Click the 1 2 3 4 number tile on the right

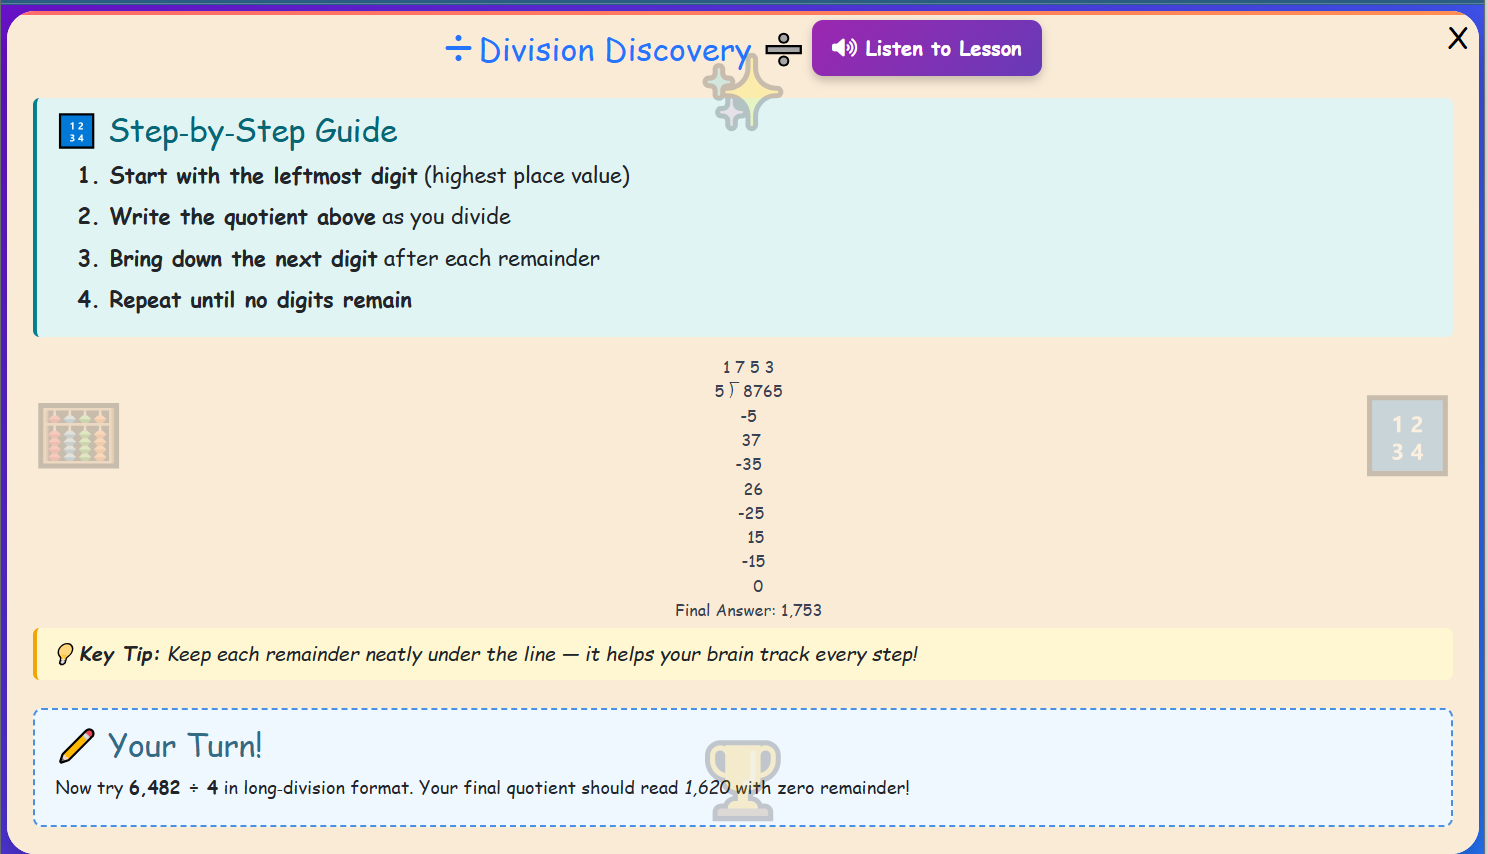pos(1406,435)
